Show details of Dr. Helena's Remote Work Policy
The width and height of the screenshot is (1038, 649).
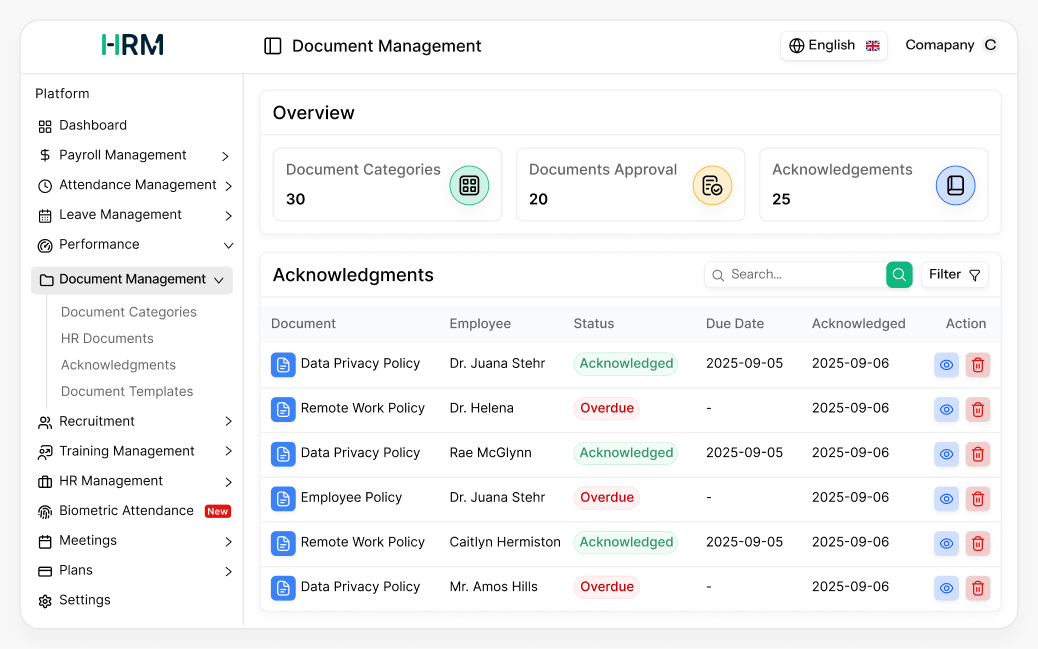point(946,409)
